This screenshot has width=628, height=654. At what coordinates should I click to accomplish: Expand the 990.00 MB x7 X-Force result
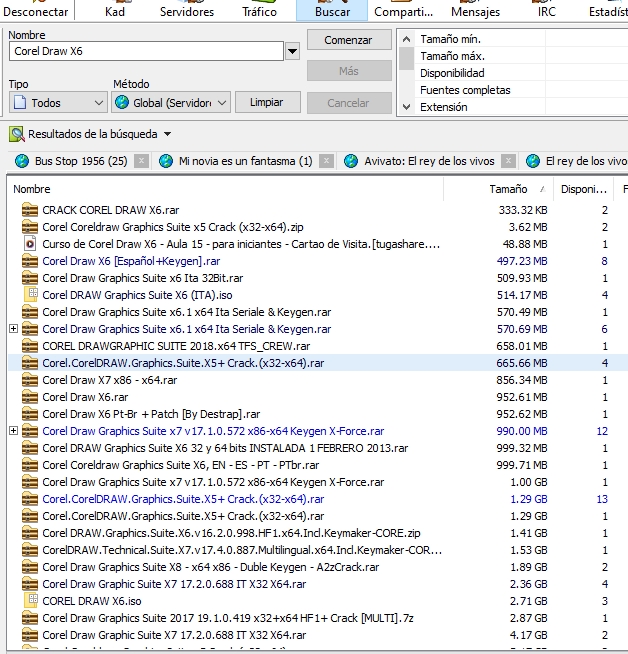pyautogui.click(x=13, y=430)
